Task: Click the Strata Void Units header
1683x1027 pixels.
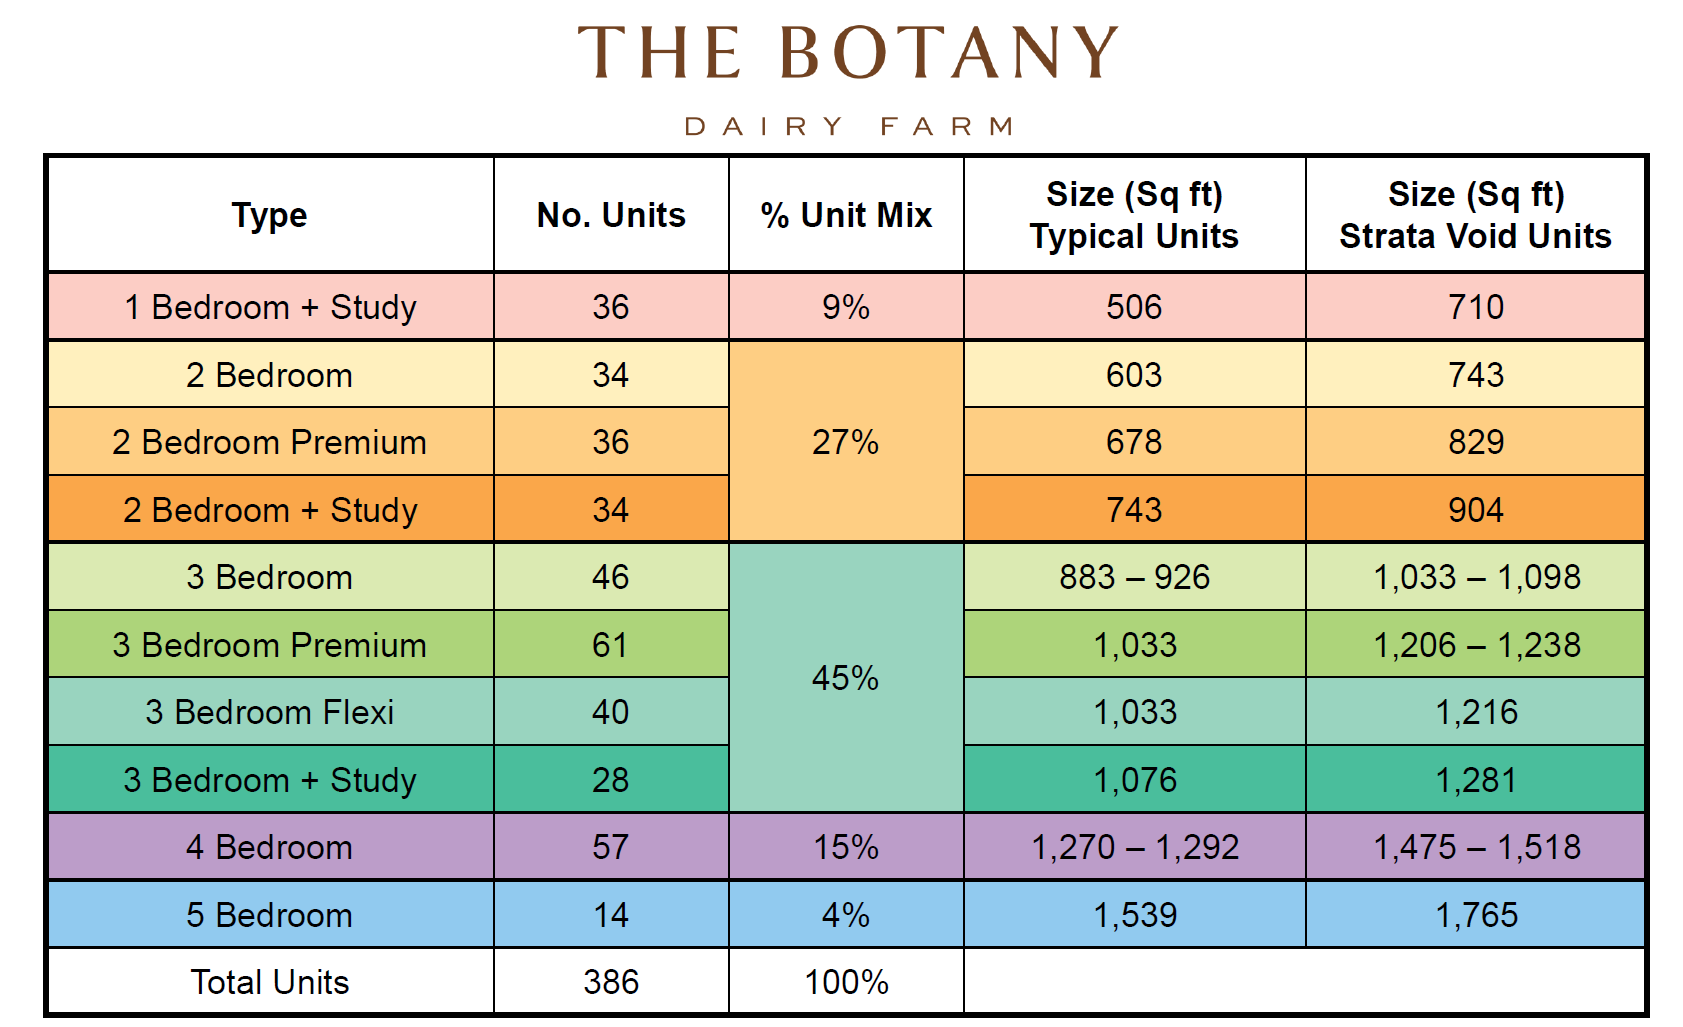Action: pyautogui.click(x=1475, y=214)
